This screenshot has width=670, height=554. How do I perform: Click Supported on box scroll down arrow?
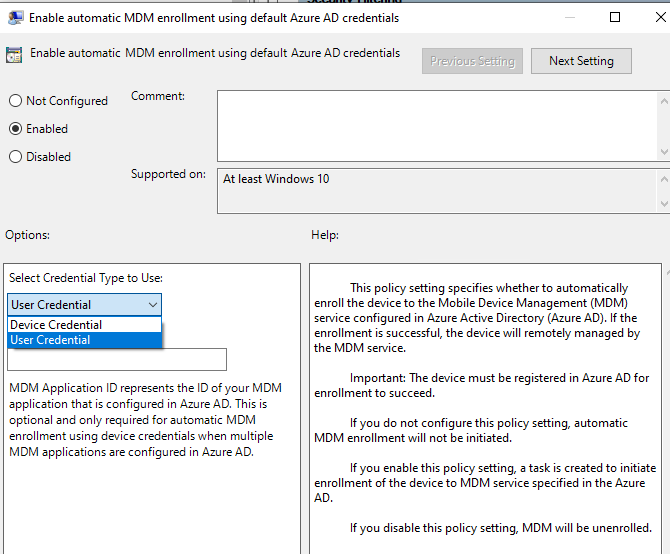(x=664, y=204)
